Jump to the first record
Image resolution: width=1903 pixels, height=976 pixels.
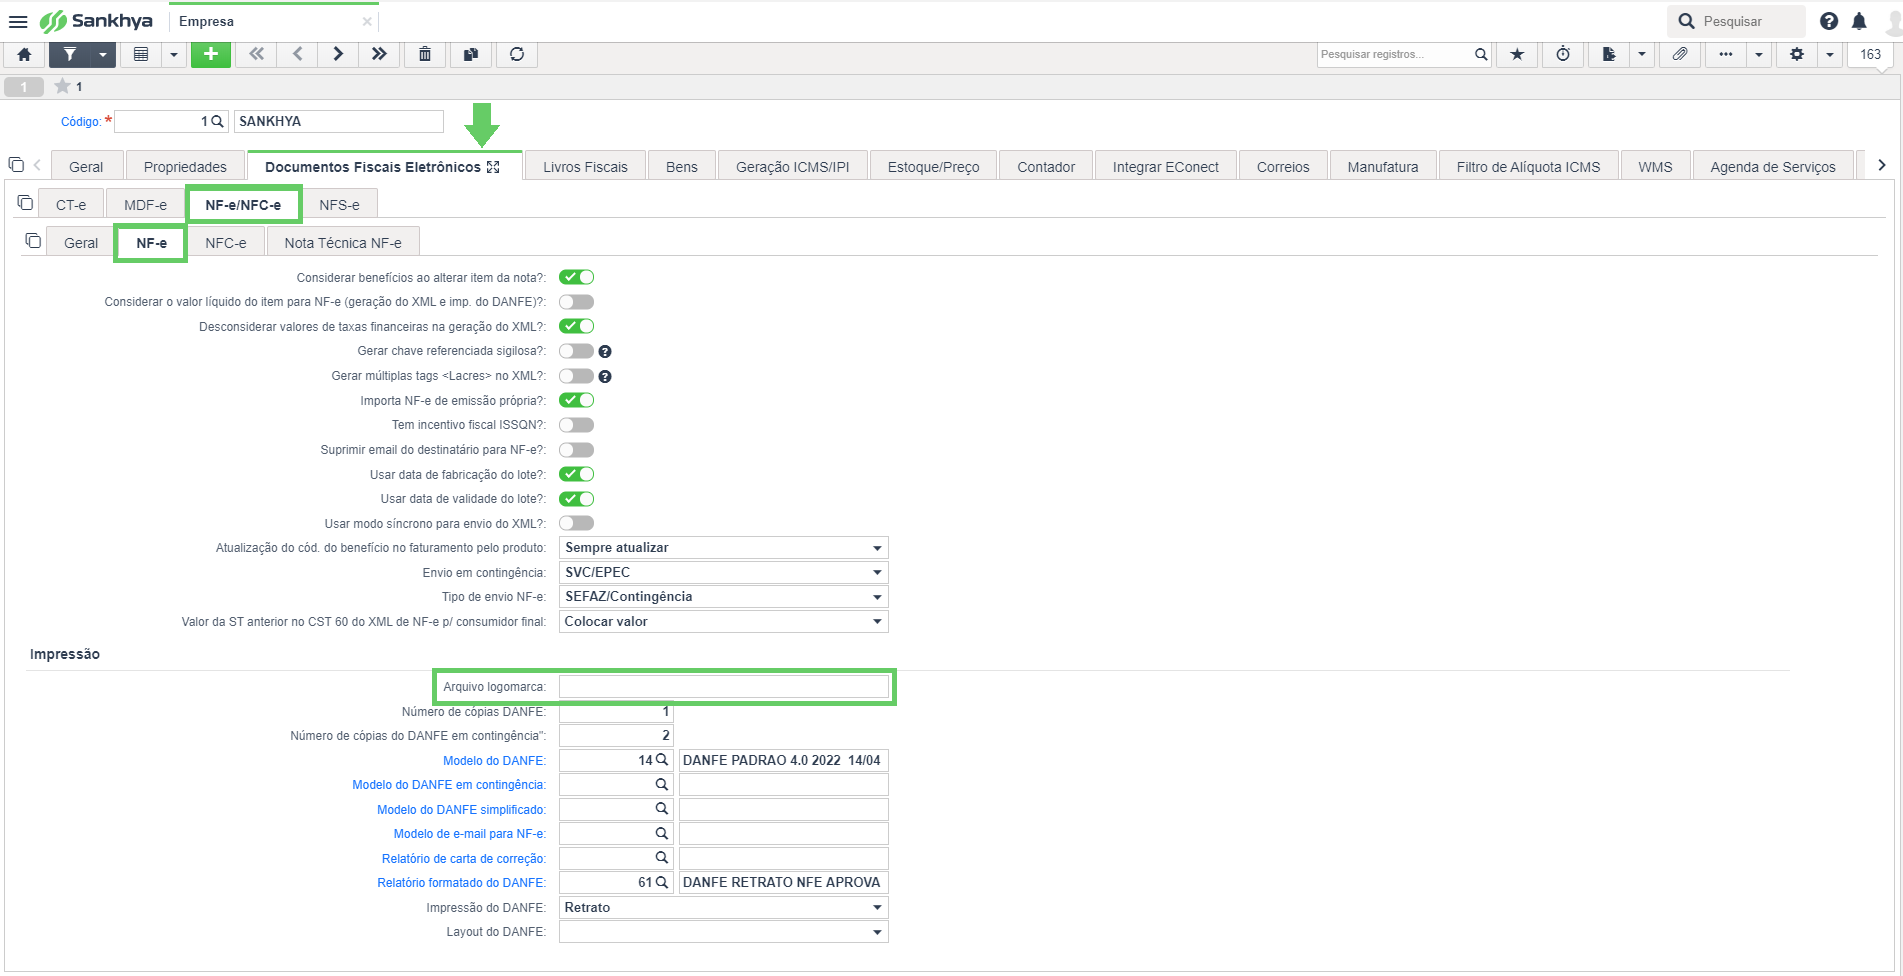coord(257,54)
